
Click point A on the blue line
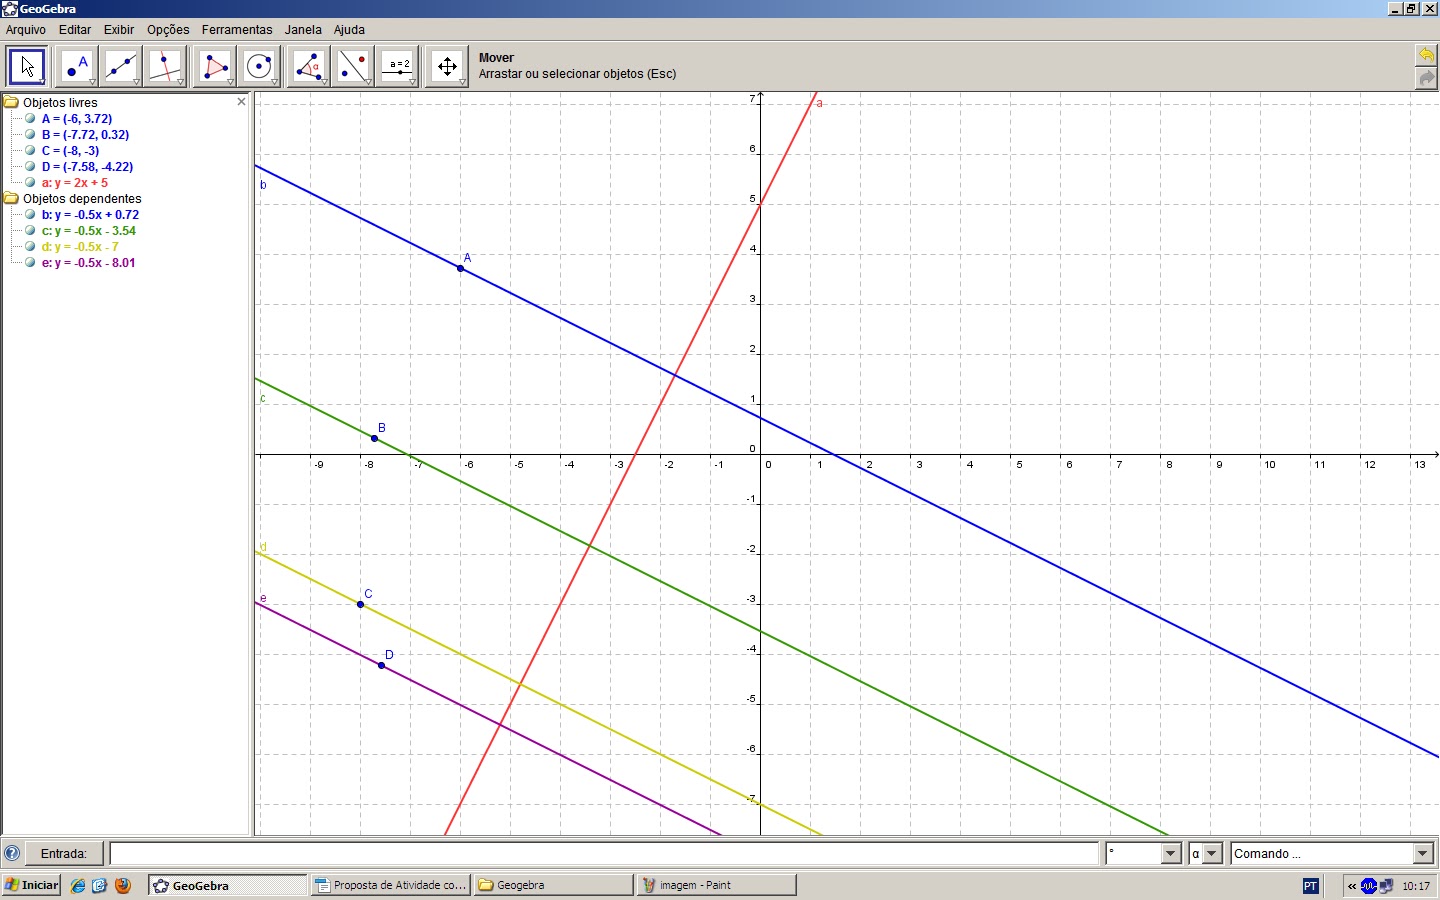coord(461,268)
